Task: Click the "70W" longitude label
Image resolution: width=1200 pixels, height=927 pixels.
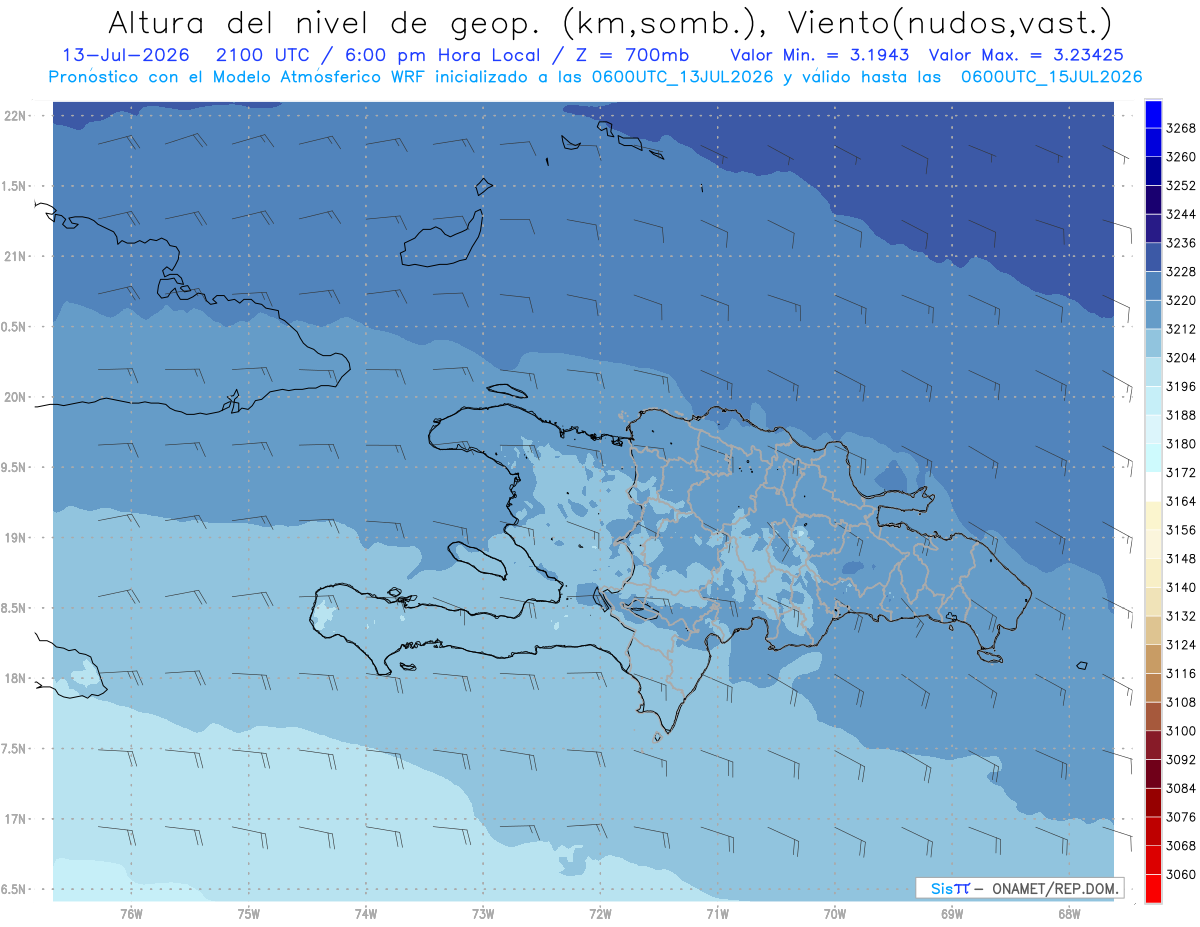Action: point(834,914)
